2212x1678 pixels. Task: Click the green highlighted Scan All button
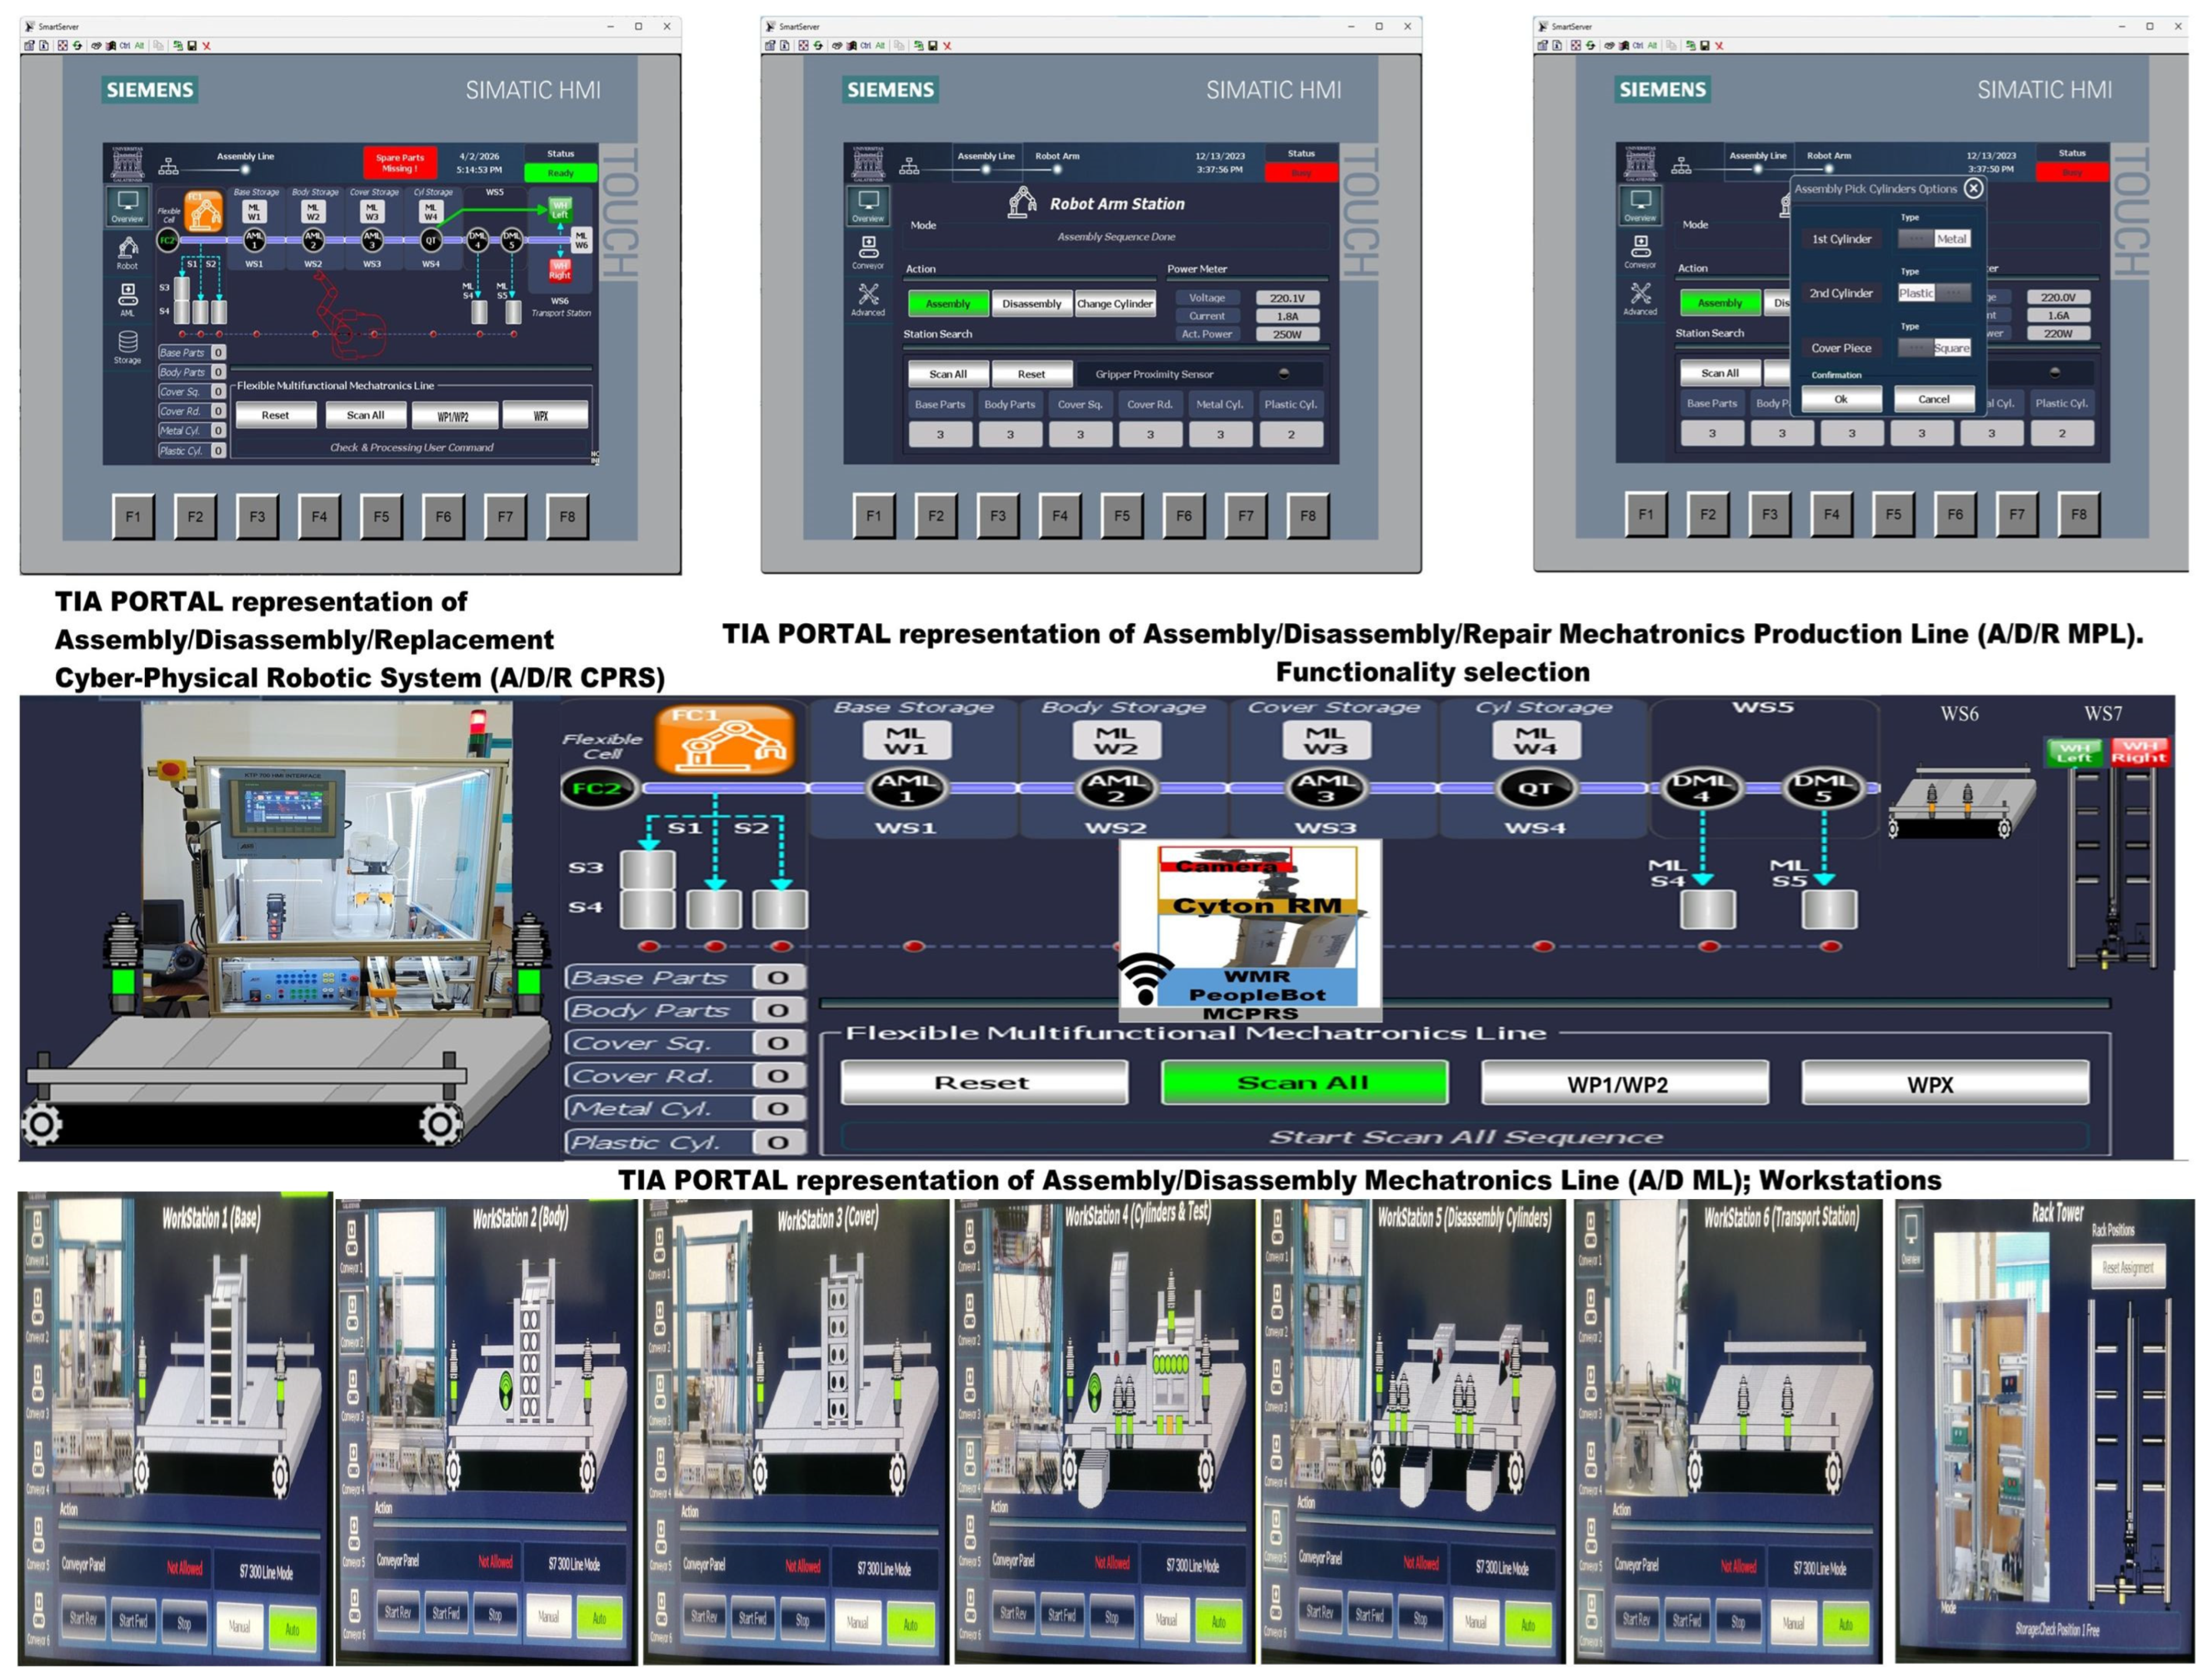[1304, 1082]
